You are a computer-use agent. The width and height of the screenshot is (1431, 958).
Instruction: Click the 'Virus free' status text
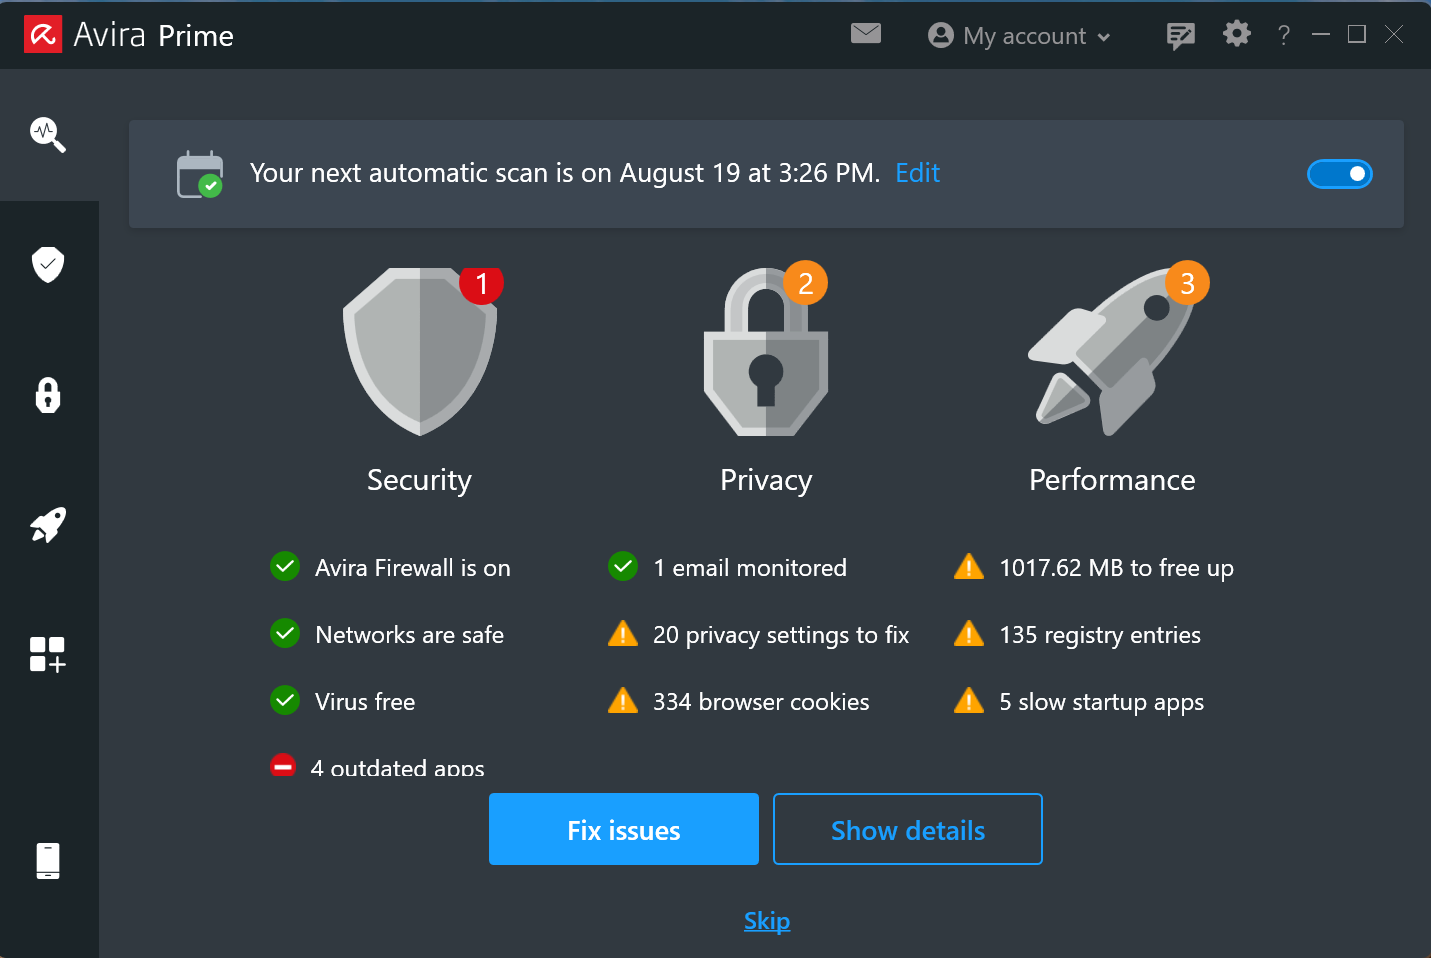pyautogui.click(x=365, y=702)
